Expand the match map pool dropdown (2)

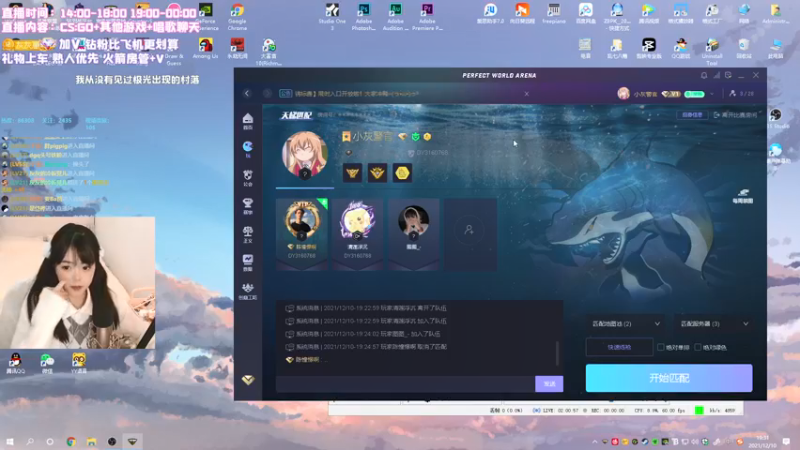click(x=626, y=324)
